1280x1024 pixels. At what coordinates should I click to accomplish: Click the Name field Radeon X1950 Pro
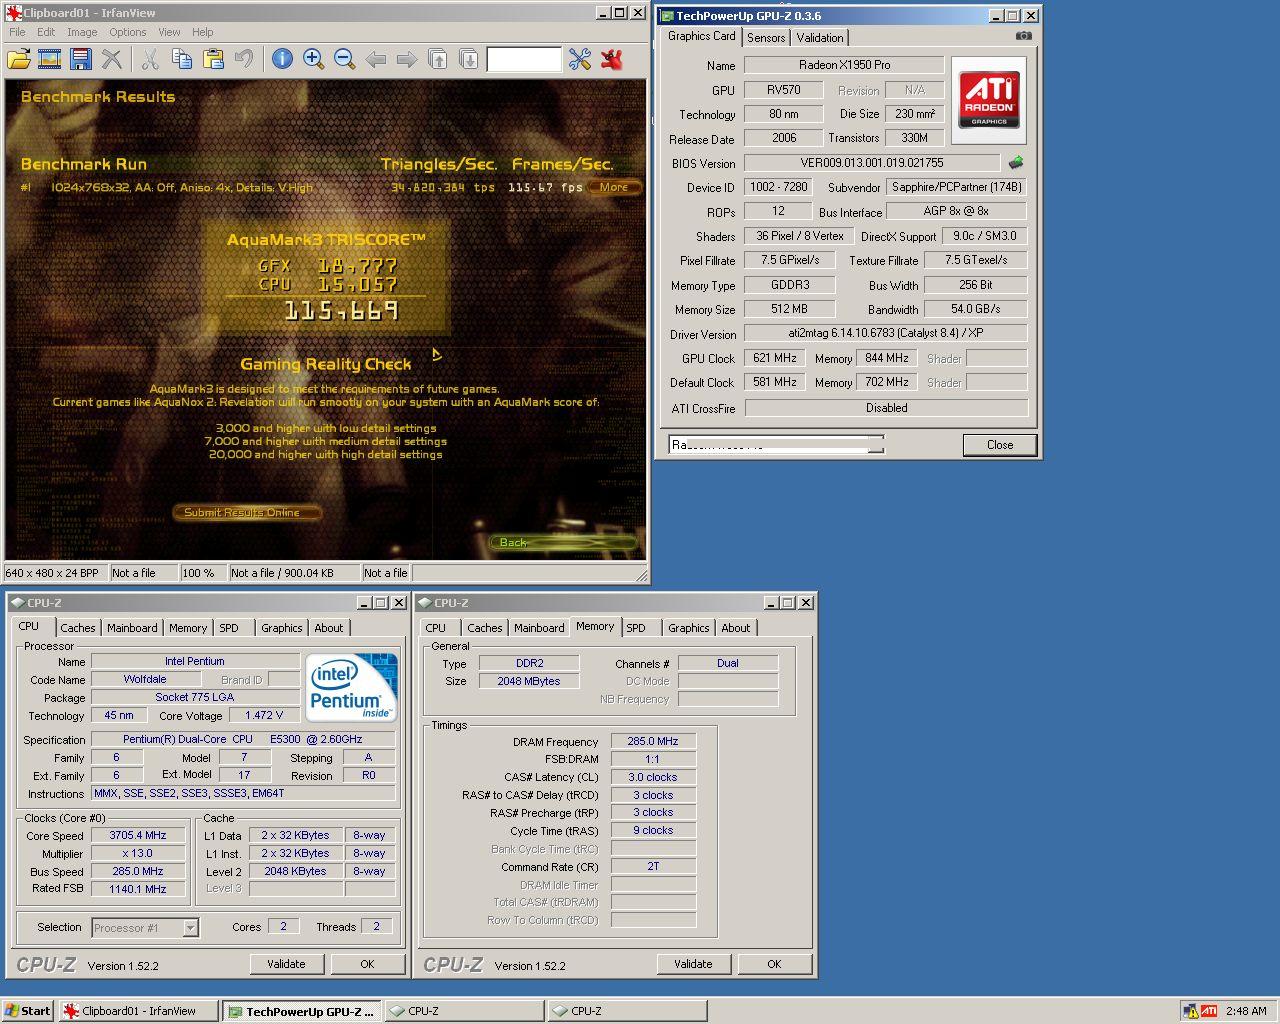844,64
